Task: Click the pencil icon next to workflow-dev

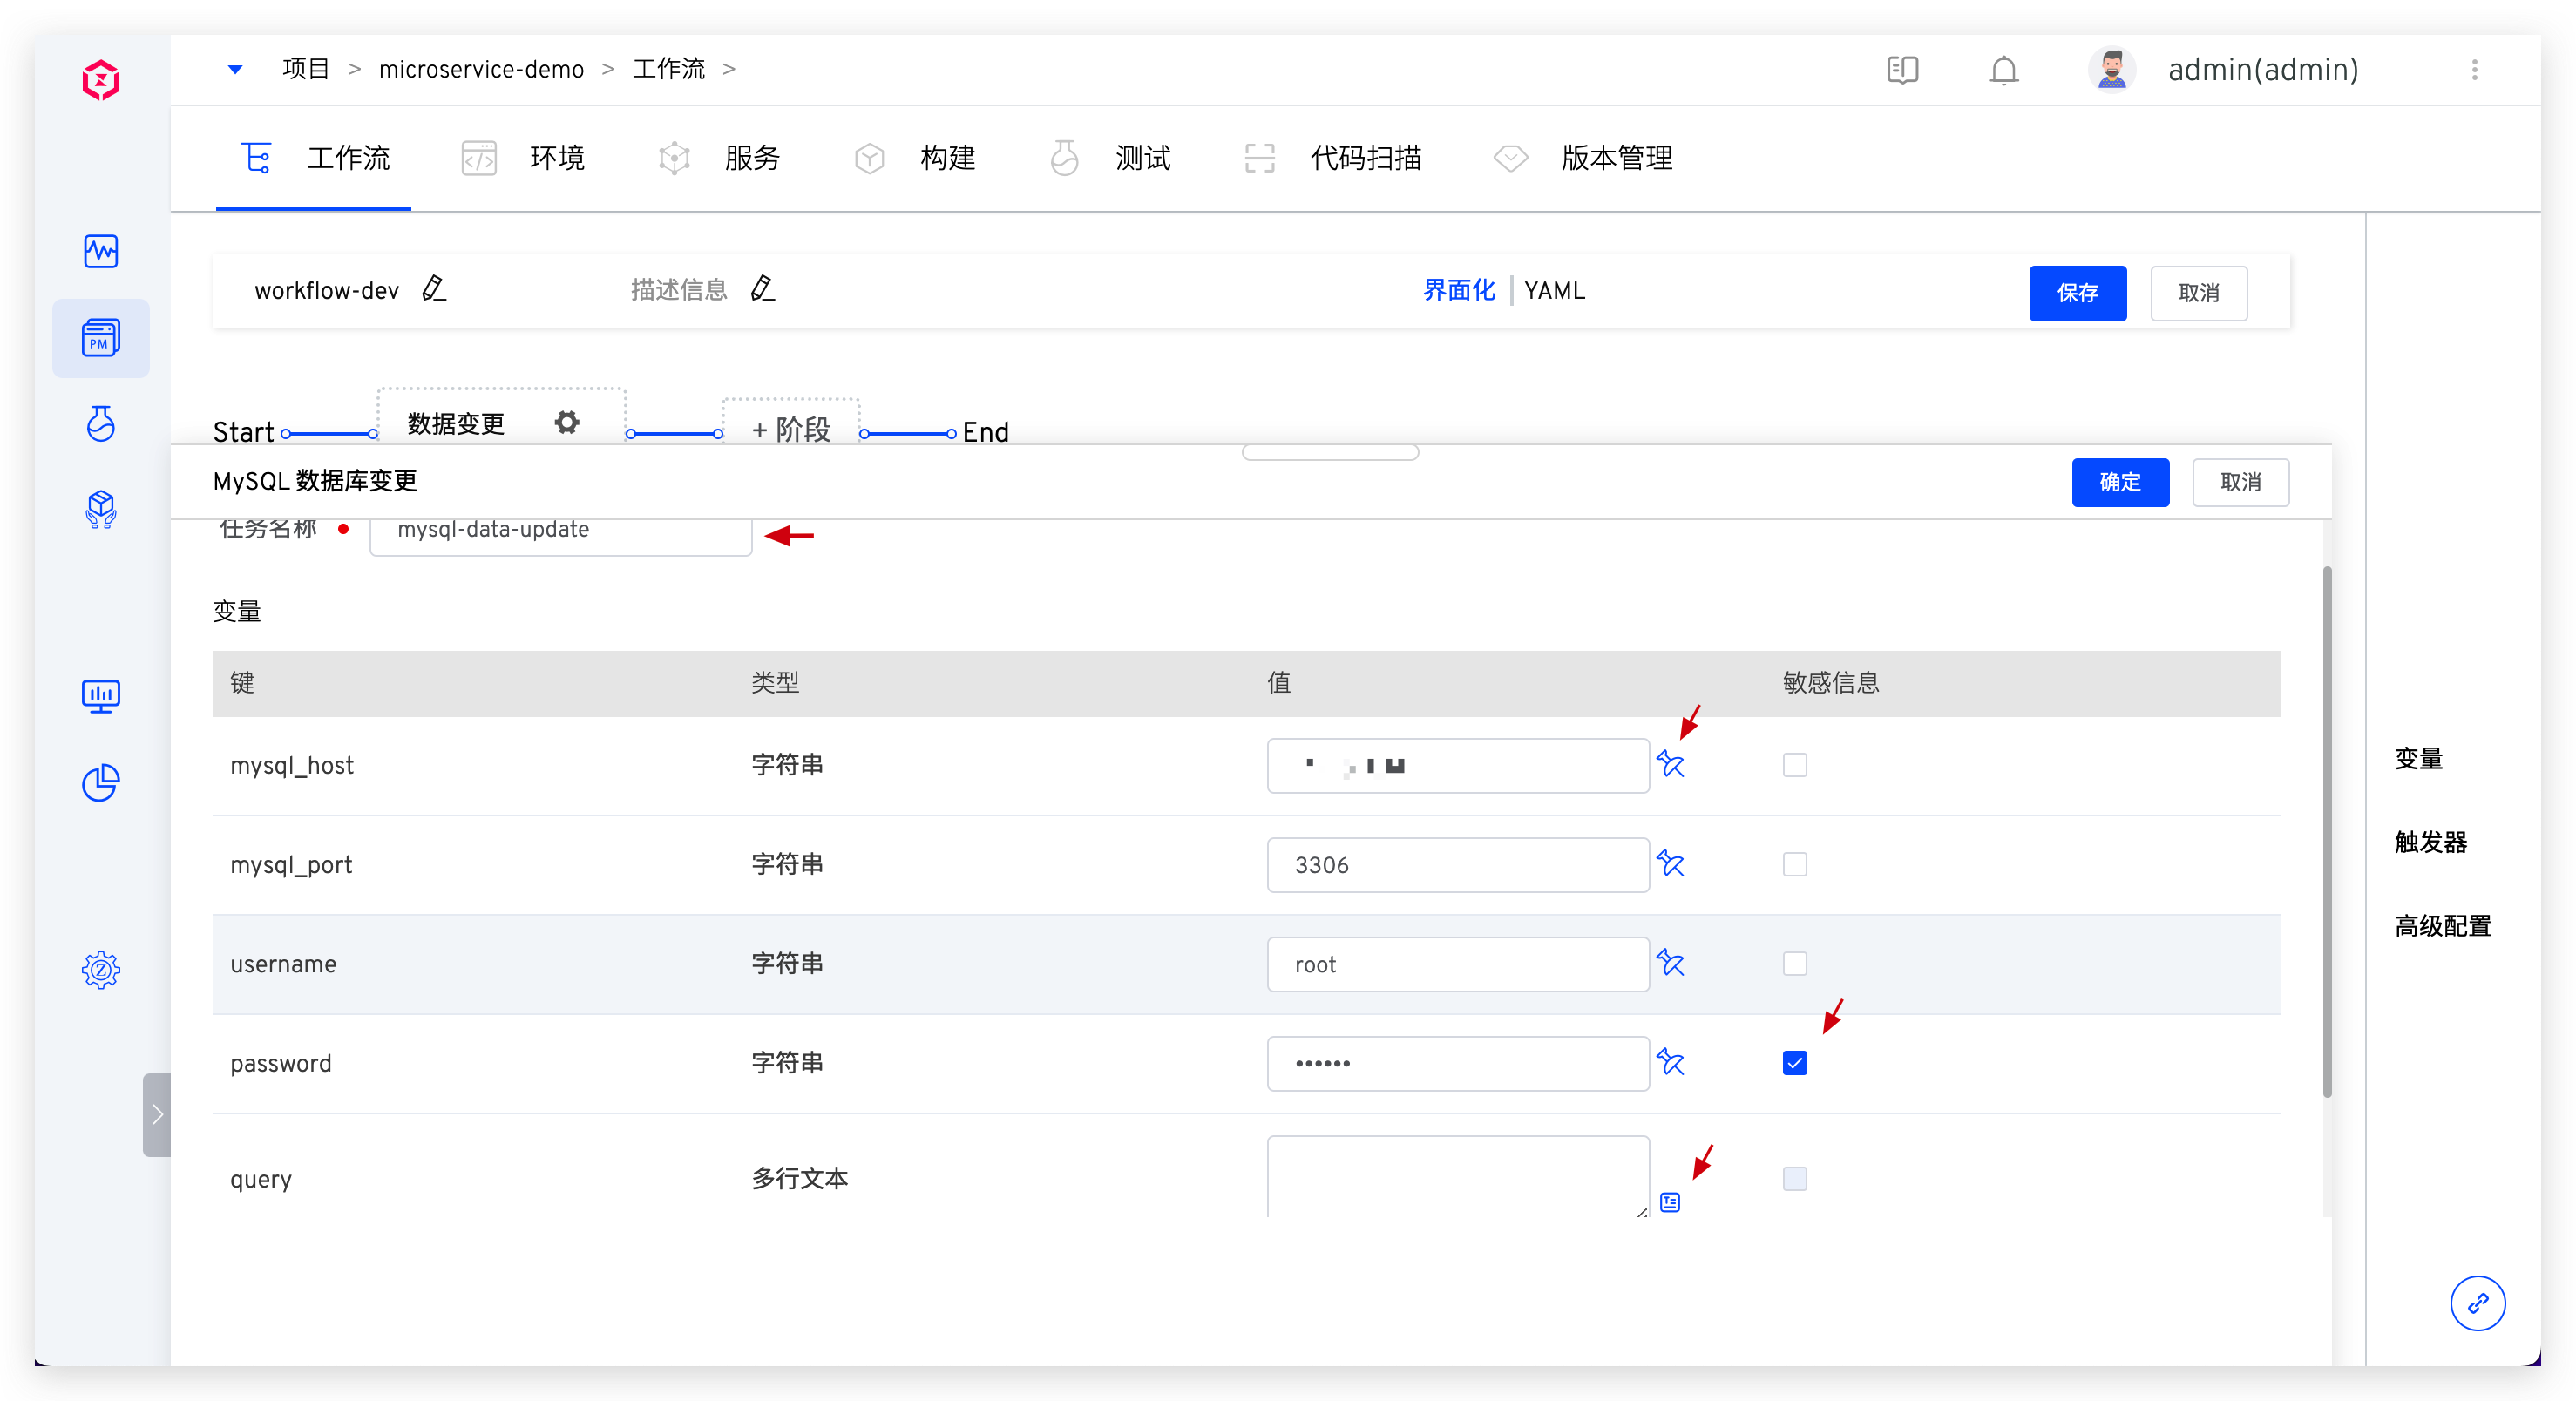Action: (434, 289)
